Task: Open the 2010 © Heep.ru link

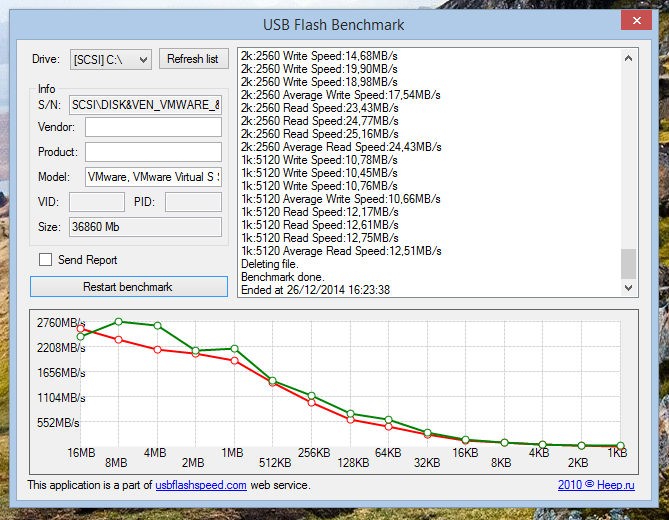Action: pyautogui.click(x=595, y=485)
